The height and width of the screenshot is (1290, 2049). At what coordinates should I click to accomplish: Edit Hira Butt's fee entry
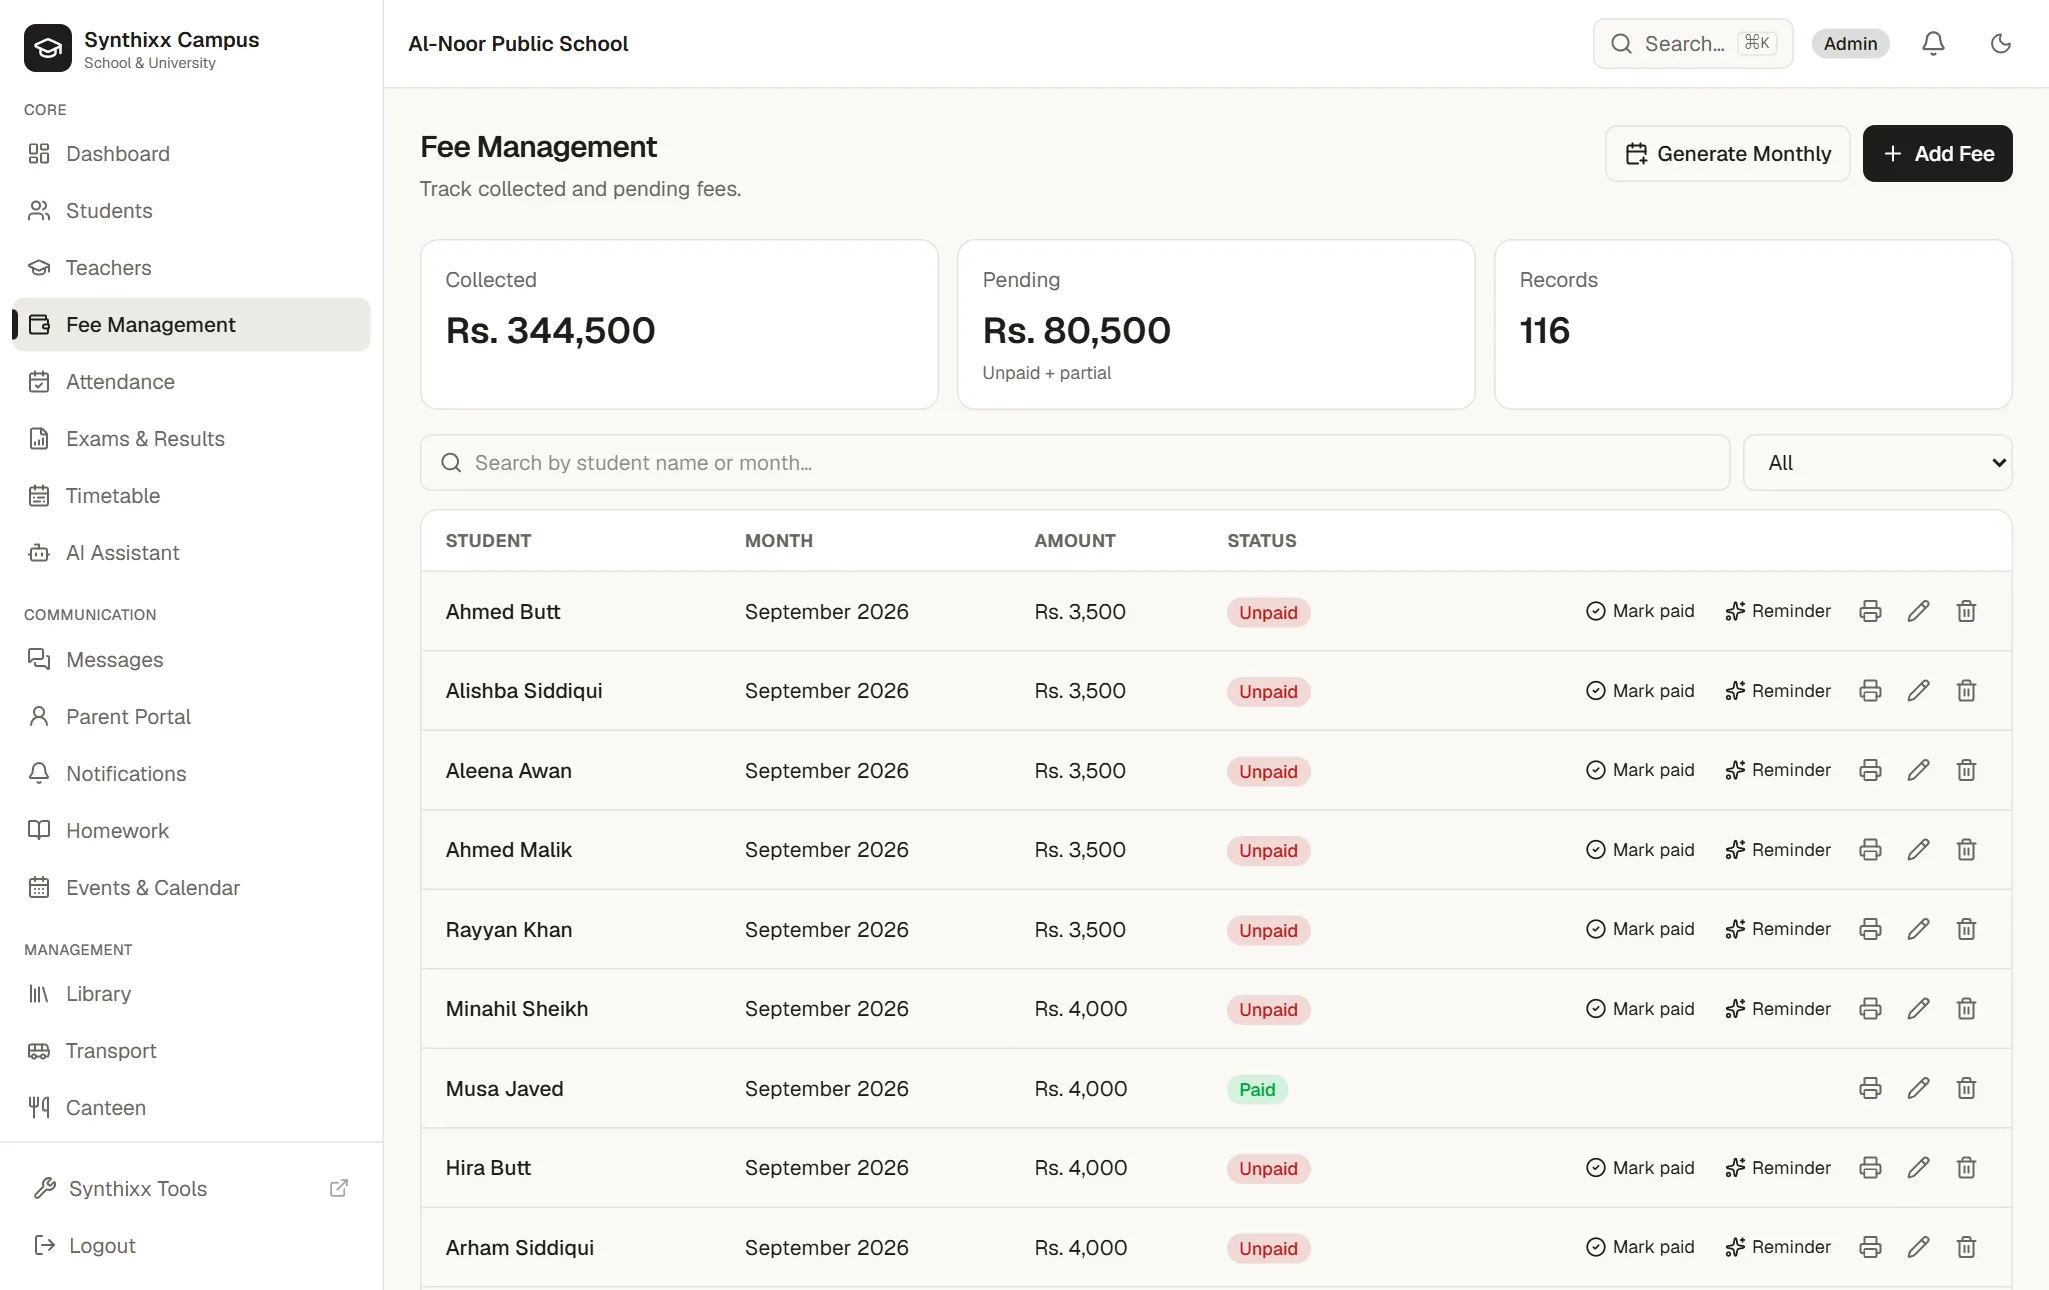(x=1918, y=1167)
